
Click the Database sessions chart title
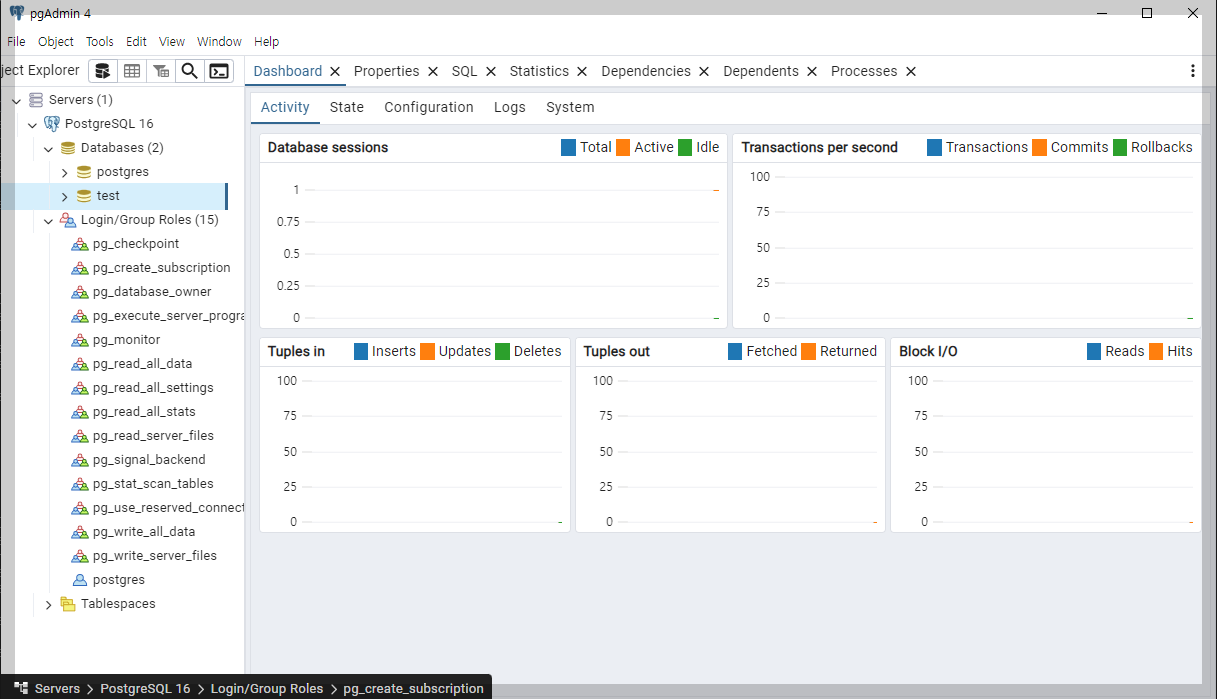click(328, 147)
